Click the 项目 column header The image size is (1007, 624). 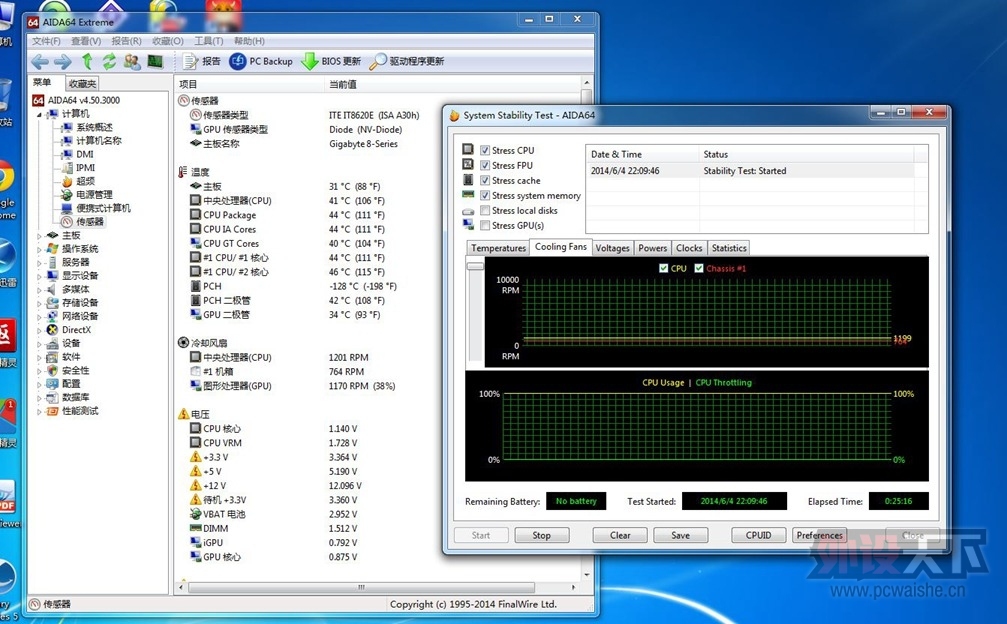pos(249,84)
